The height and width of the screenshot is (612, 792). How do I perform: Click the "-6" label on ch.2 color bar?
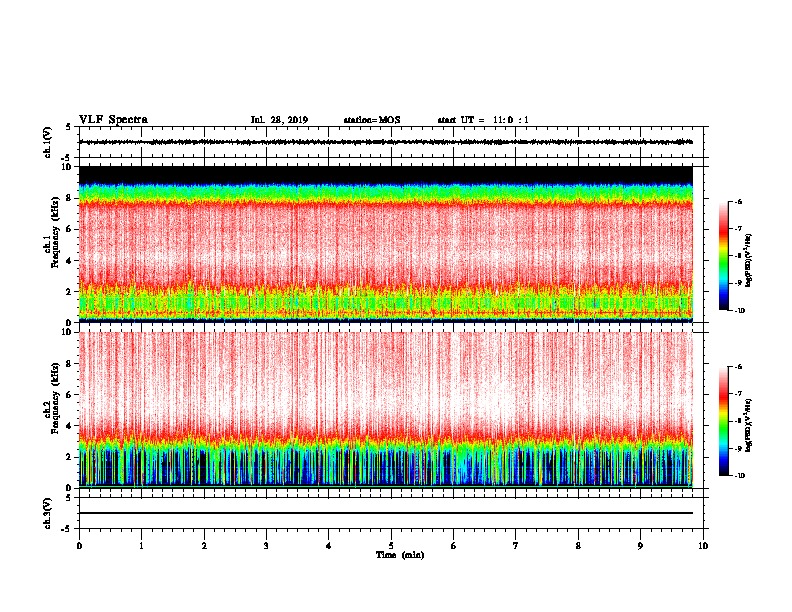point(738,367)
